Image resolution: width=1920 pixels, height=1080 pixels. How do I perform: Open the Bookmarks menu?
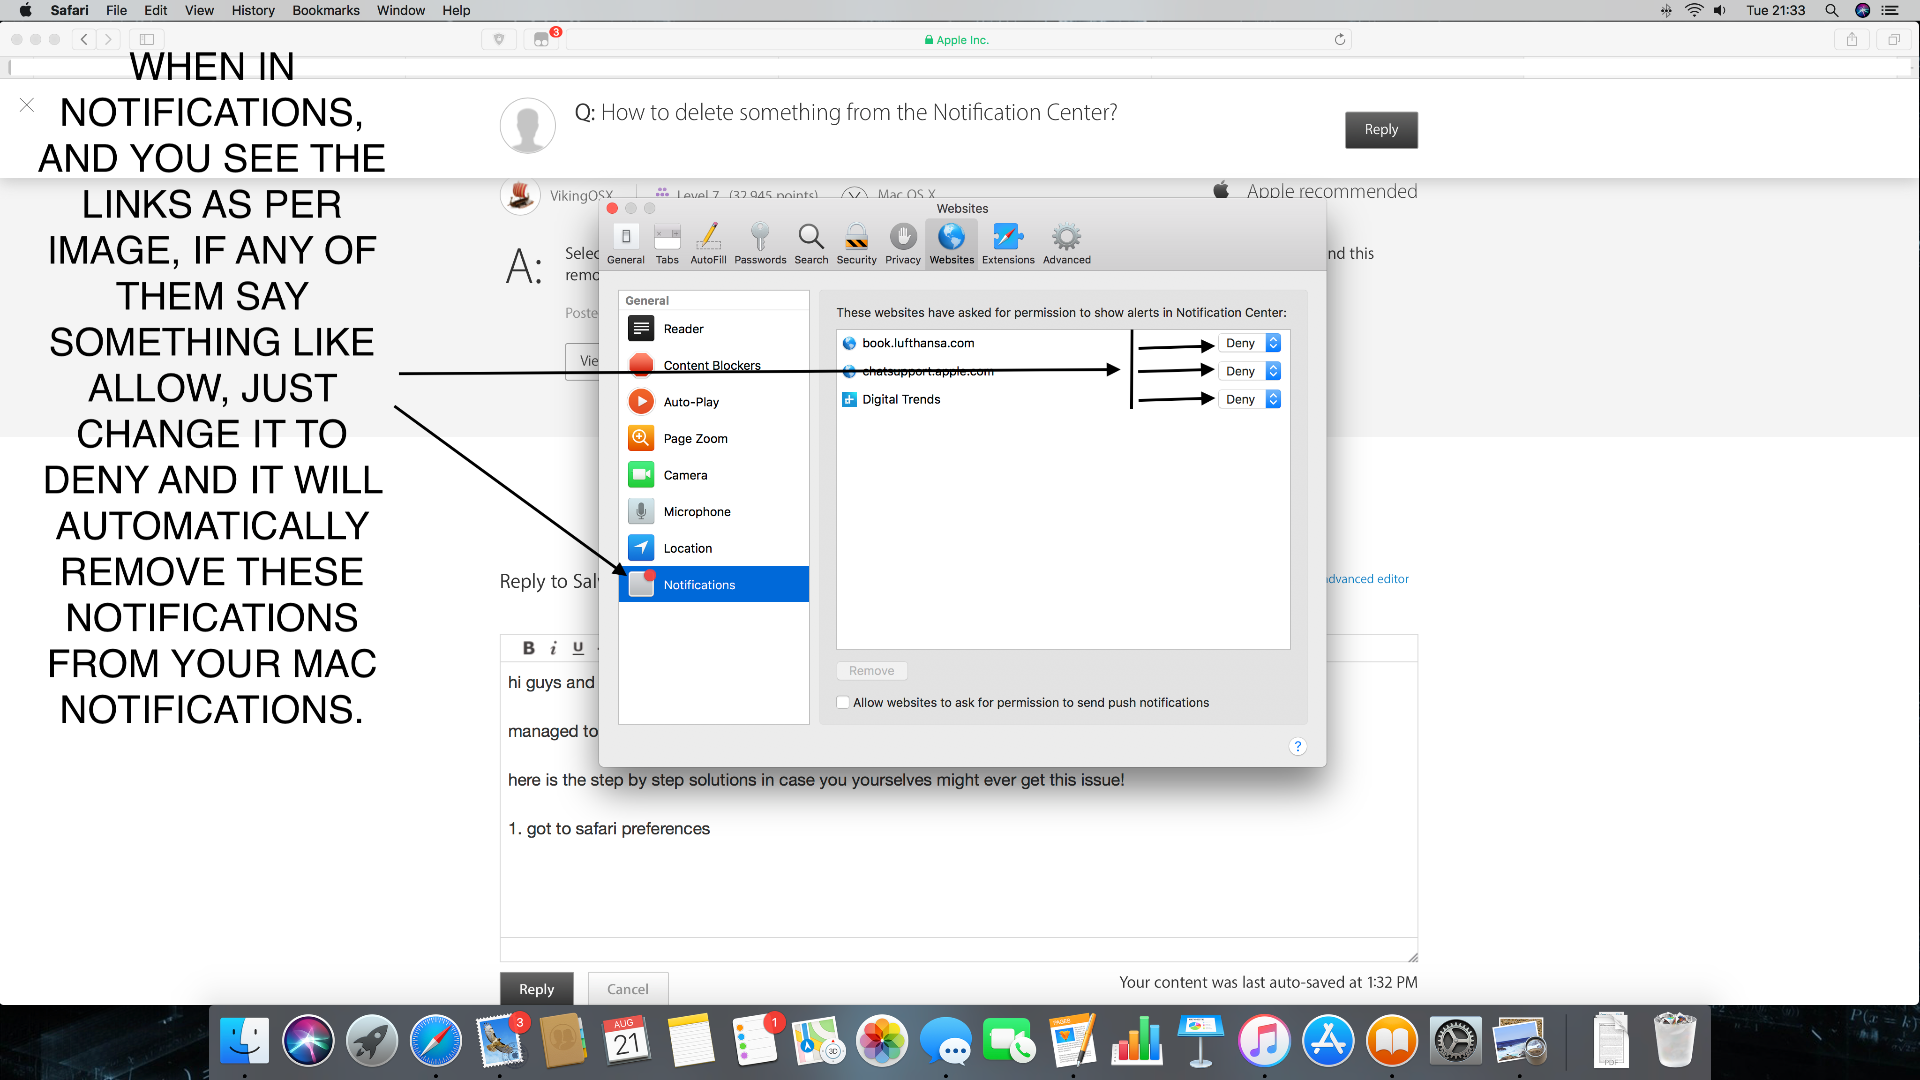click(325, 10)
